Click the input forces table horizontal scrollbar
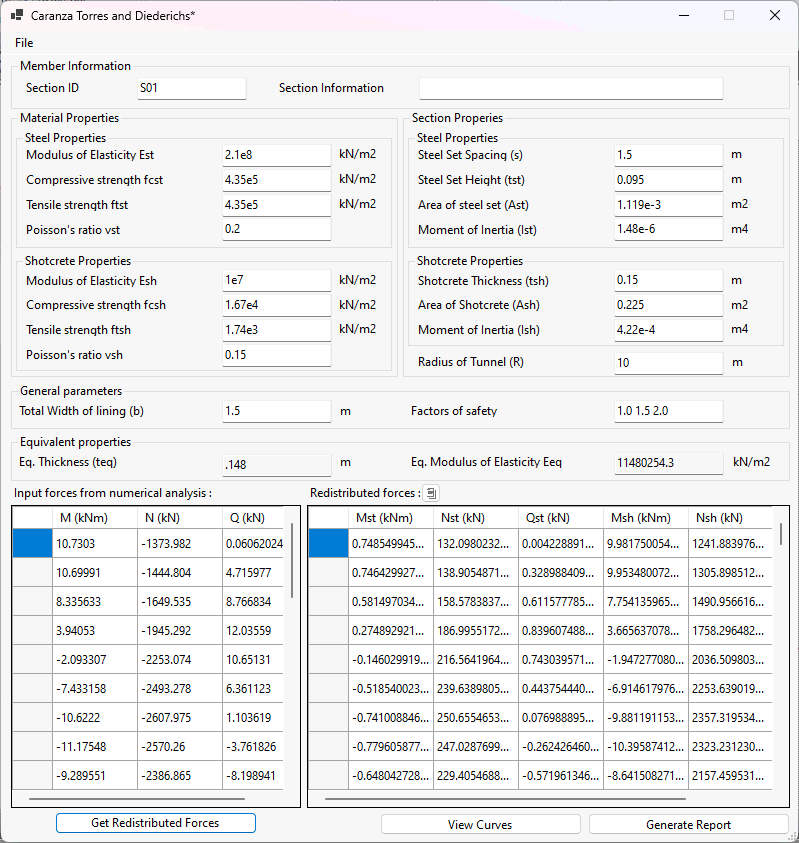Screen dimensions: 799x843 coord(137,798)
